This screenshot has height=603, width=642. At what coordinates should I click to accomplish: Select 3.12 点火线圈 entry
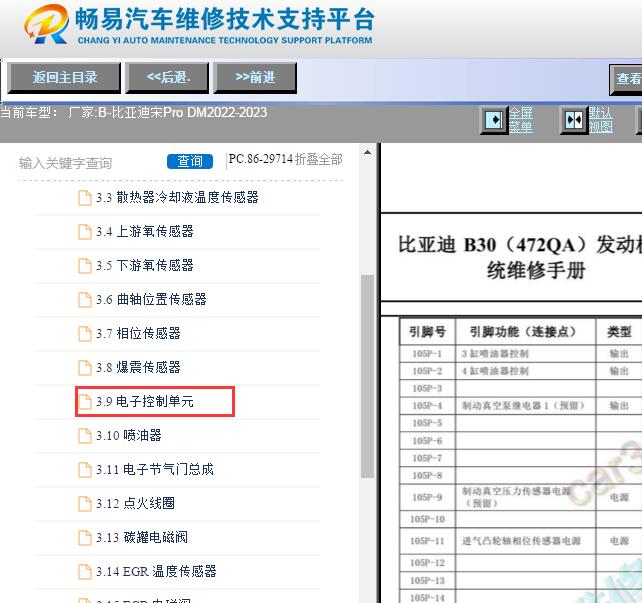click(x=135, y=504)
